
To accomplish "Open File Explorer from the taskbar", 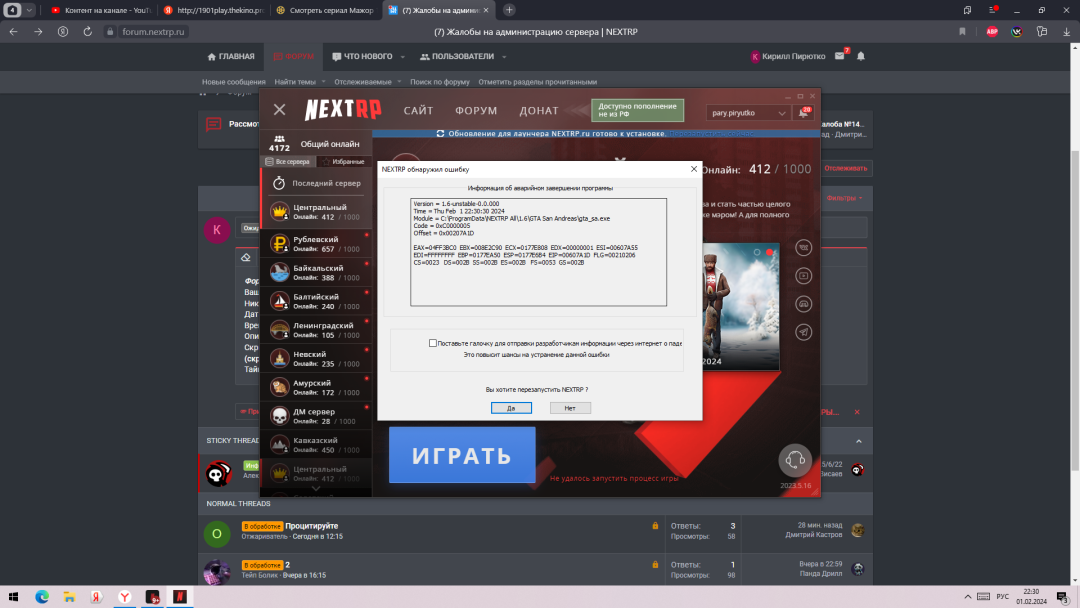I will pos(70,597).
